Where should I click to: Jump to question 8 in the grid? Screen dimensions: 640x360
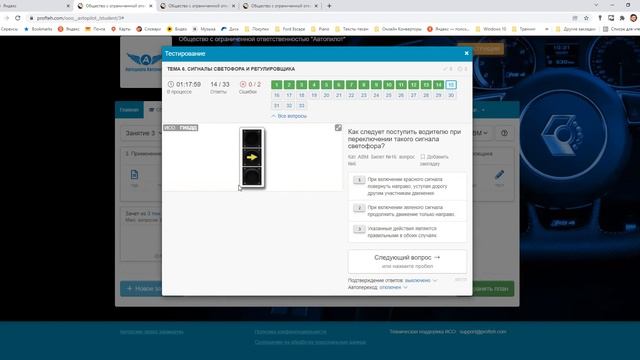pyautogui.click(x=364, y=85)
